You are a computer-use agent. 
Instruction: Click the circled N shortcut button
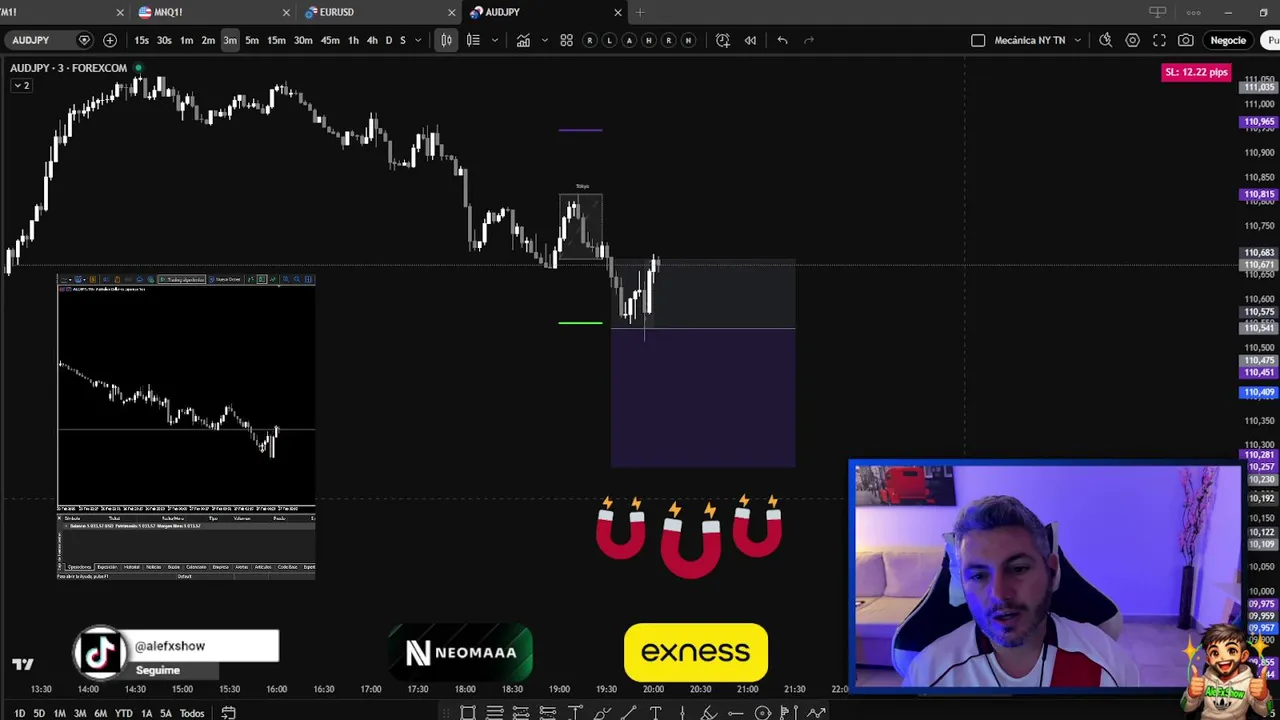pyautogui.click(x=688, y=40)
